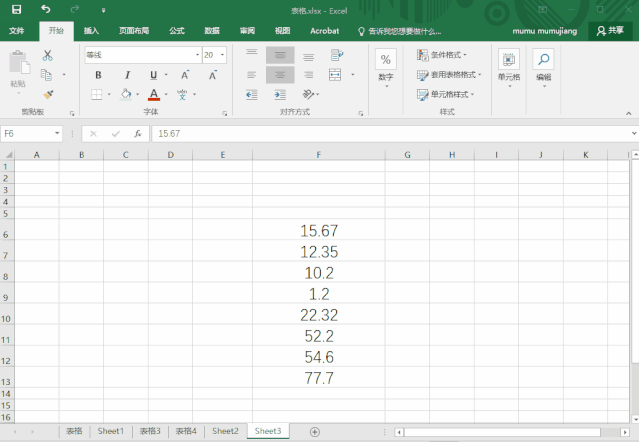Open the 数据 tab
The height and width of the screenshot is (442, 639).
(212, 31)
